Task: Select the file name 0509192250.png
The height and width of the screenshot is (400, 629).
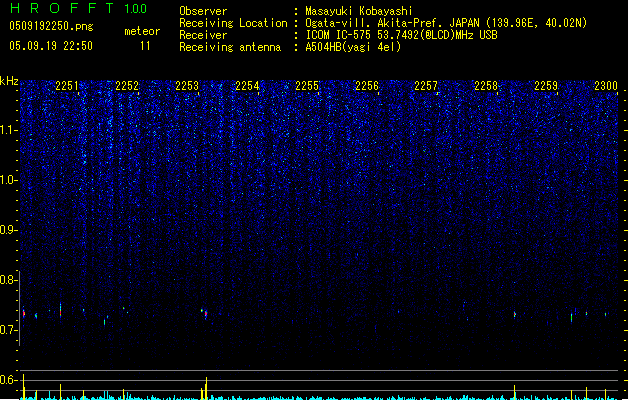Action: point(51,26)
